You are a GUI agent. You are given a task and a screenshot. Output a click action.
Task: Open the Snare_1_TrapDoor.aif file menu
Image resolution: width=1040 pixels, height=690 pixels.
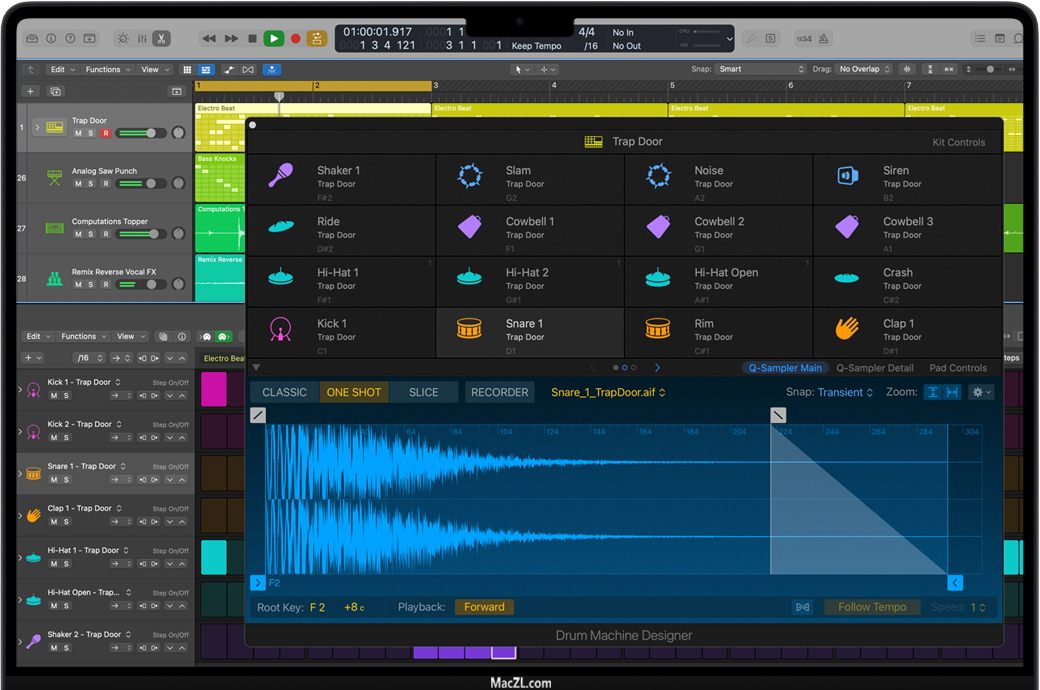pos(608,392)
